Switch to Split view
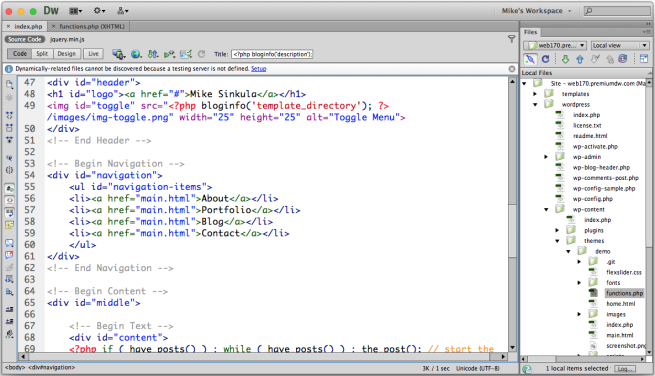655x376 pixels. click(42, 54)
